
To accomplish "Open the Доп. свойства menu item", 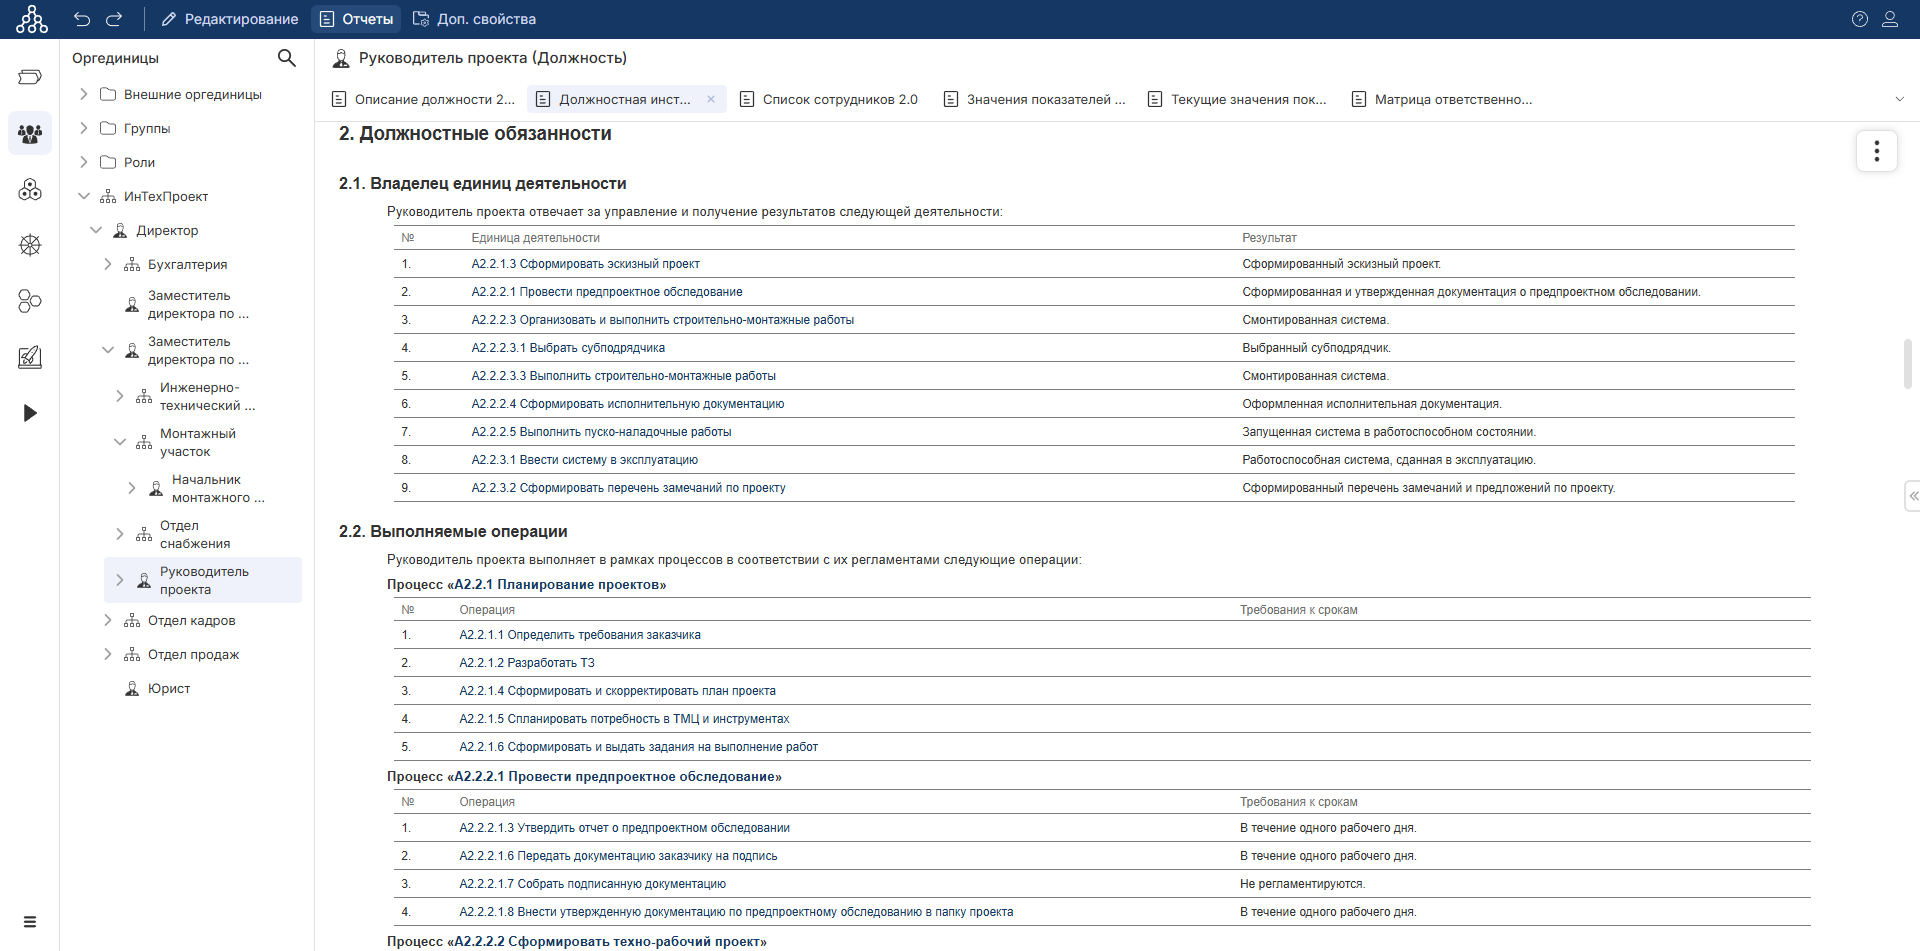I will click(474, 19).
